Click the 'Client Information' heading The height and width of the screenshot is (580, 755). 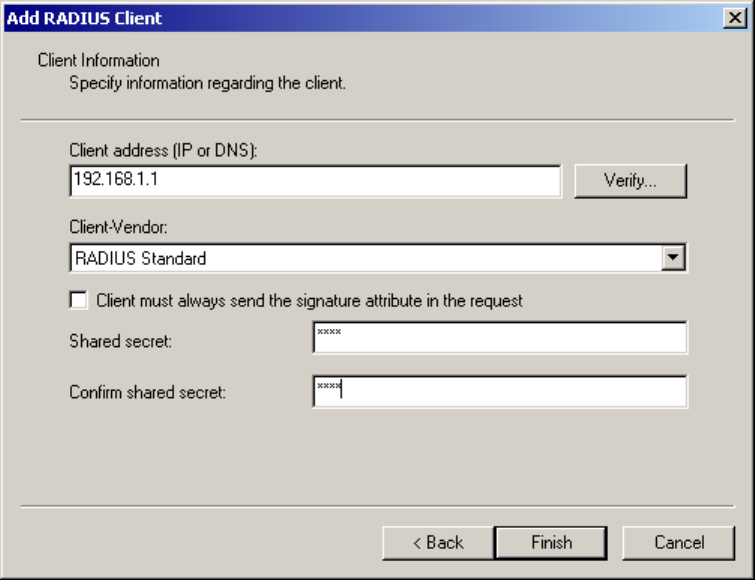click(x=99, y=61)
